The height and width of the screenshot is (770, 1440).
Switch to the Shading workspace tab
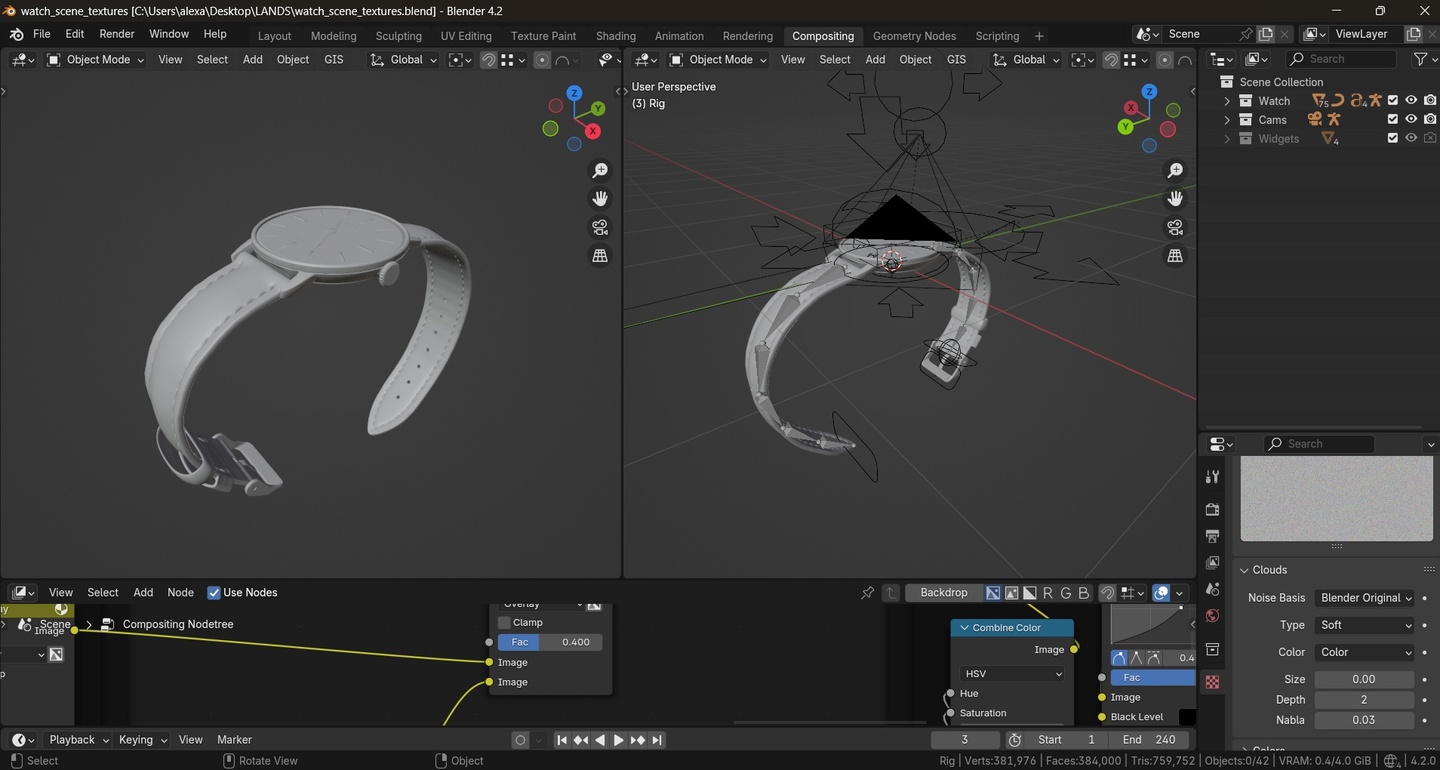[x=615, y=36]
